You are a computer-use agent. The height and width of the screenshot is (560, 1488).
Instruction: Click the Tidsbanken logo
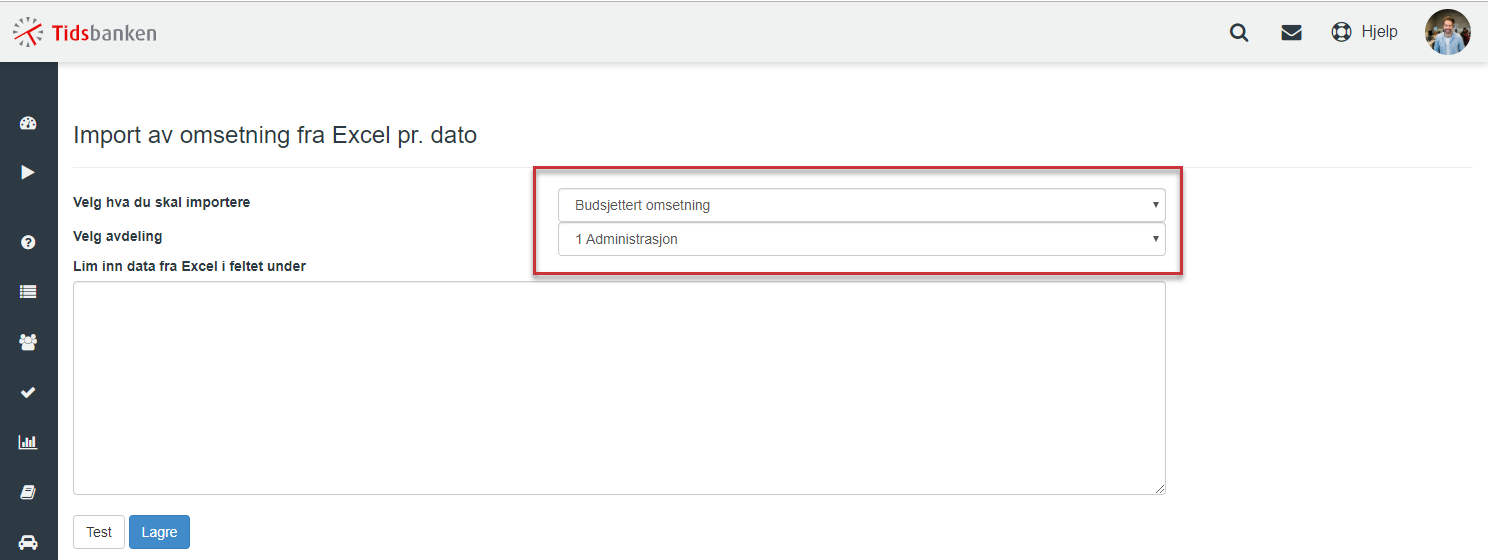tap(84, 32)
